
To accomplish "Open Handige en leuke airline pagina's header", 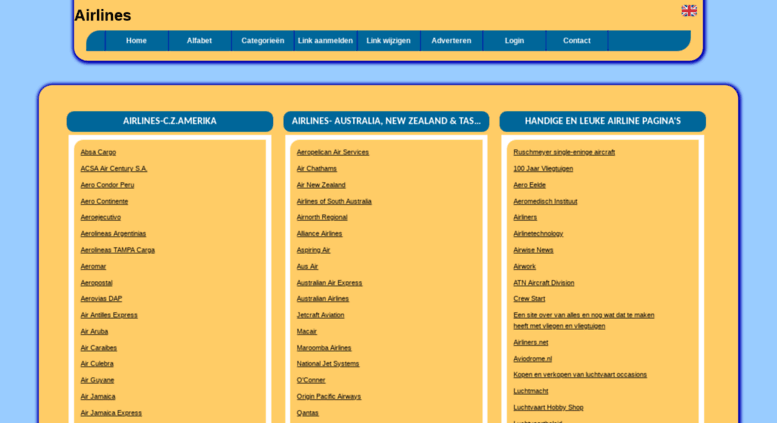I will pos(603,121).
